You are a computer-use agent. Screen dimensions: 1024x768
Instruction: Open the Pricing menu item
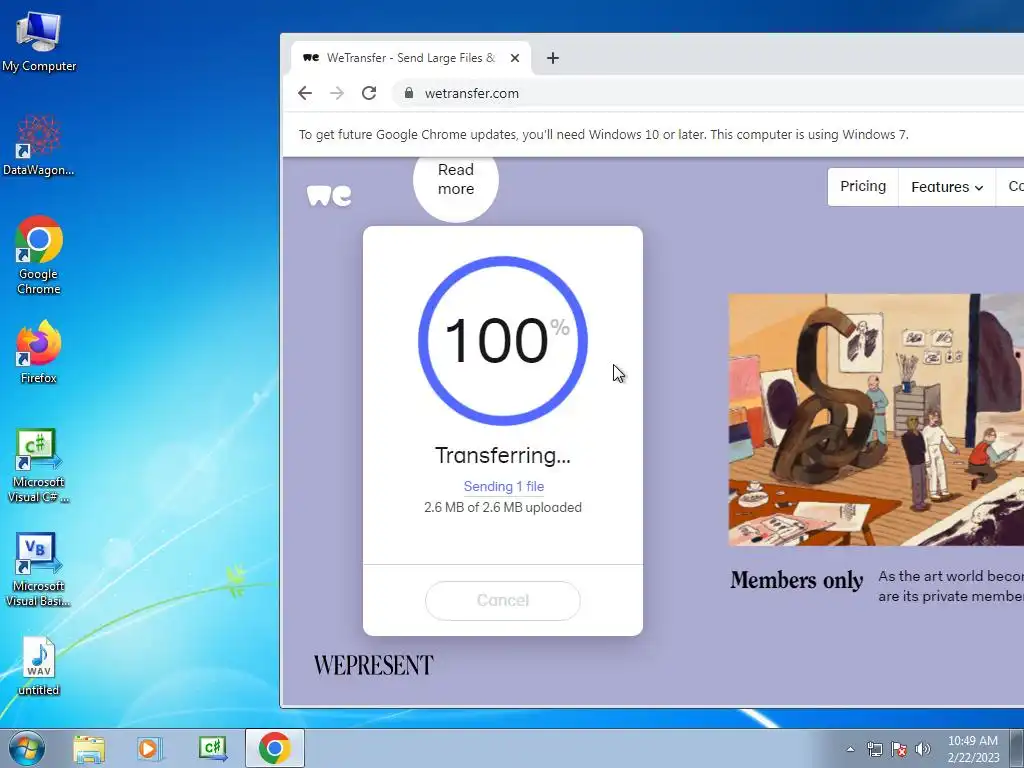coord(863,187)
